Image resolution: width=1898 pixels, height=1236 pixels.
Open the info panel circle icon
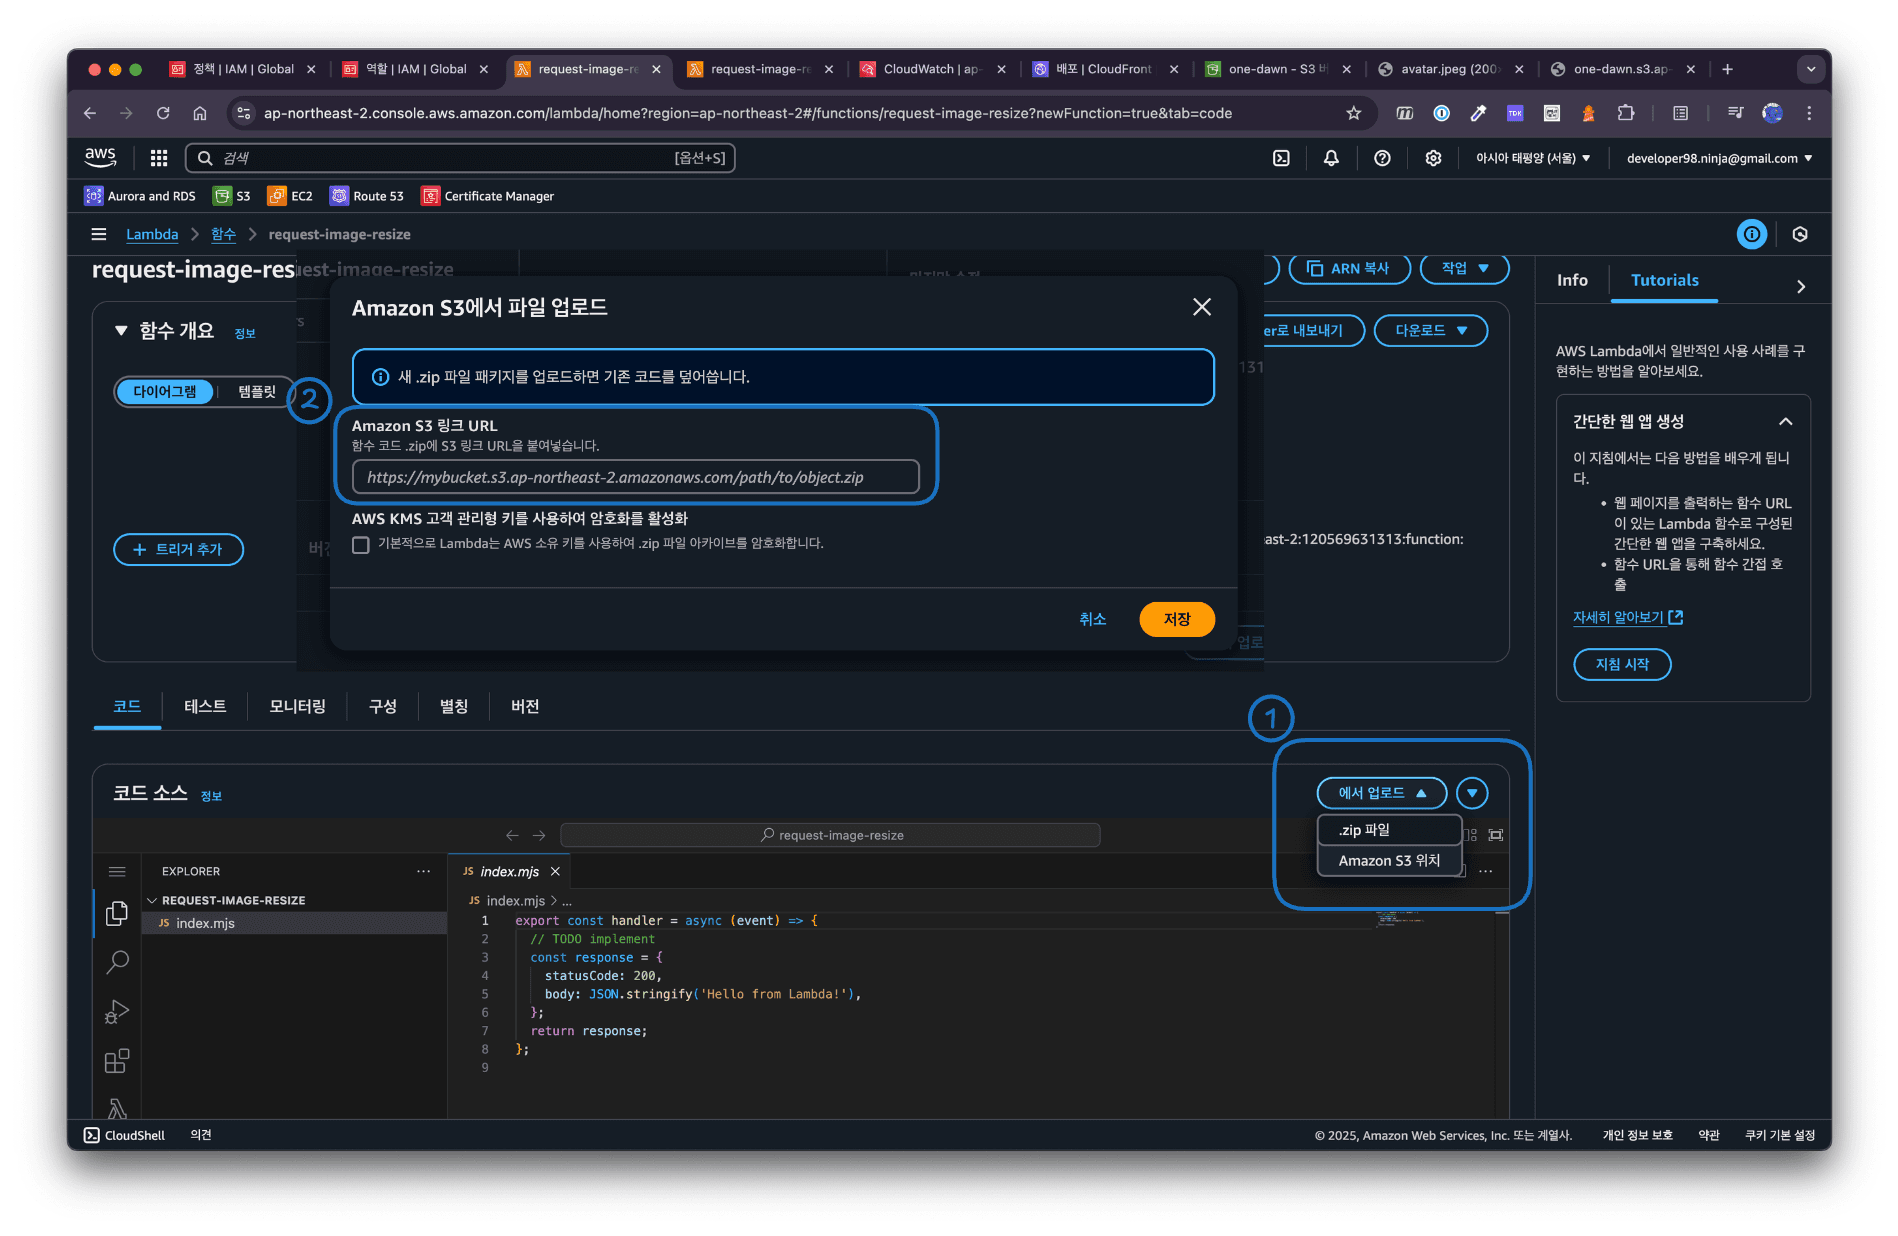tap(1751, 234)
